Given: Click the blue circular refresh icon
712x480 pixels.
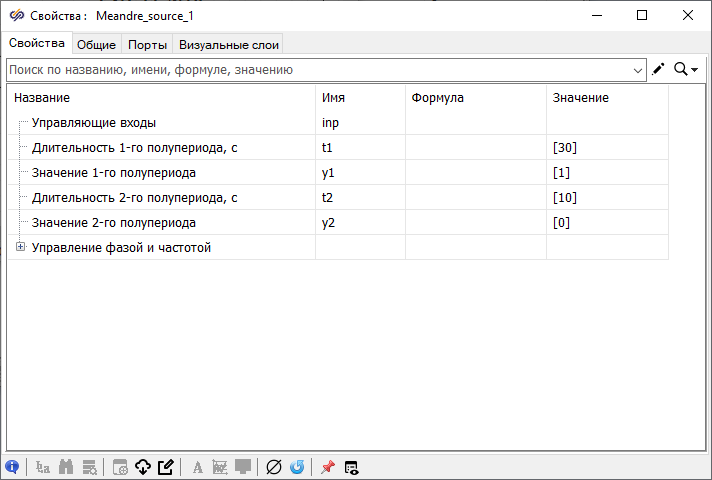Looking at the screenshot, I should [297, 467].
